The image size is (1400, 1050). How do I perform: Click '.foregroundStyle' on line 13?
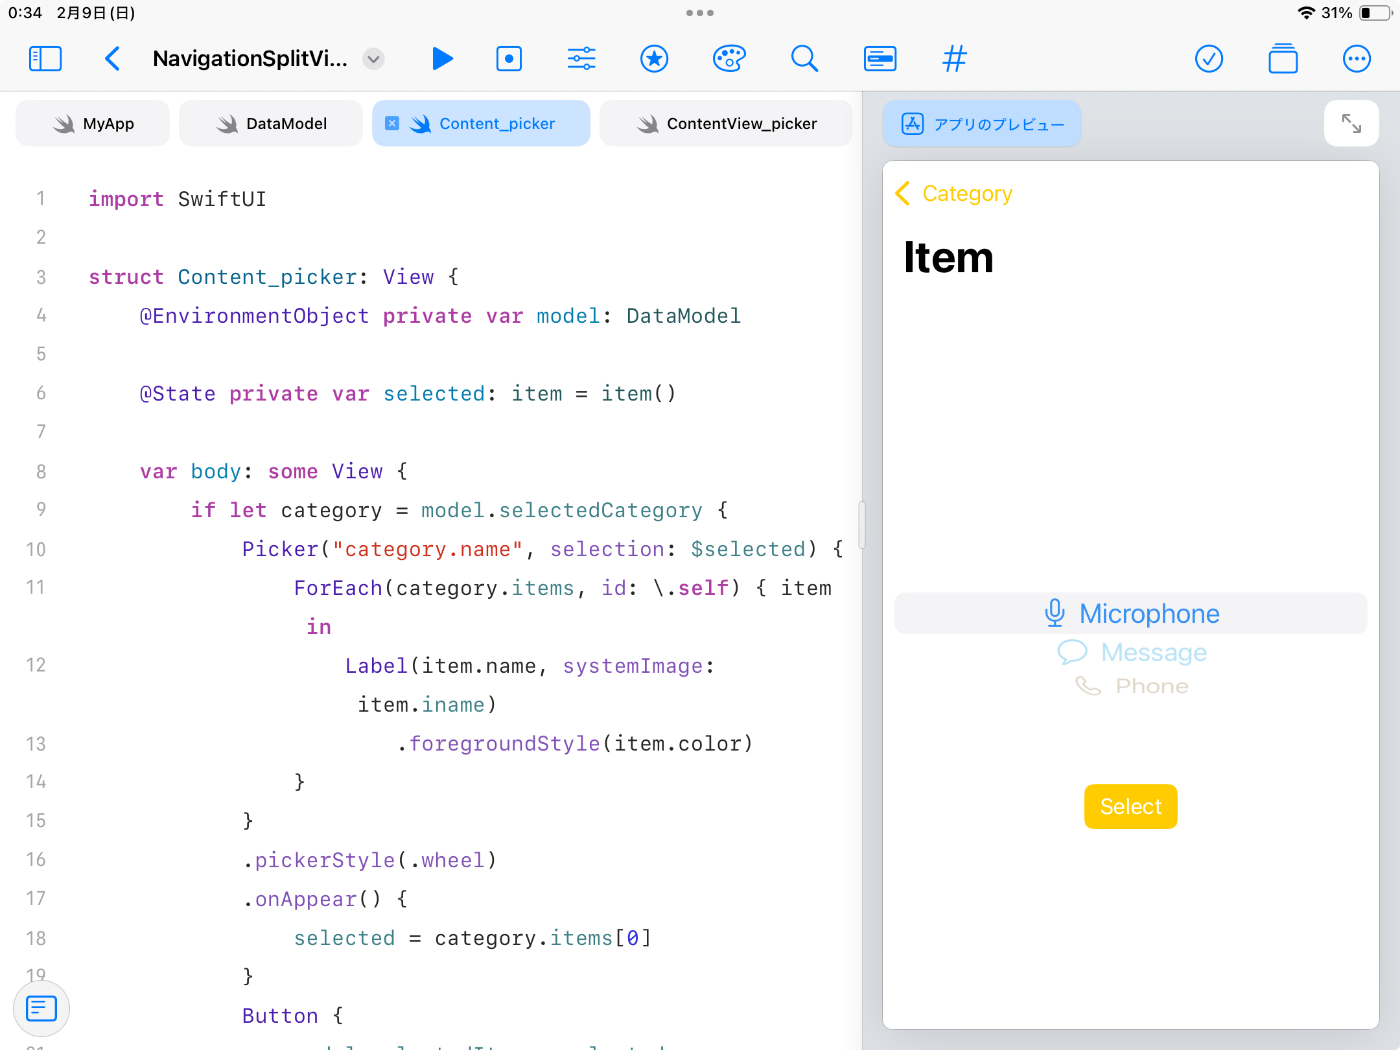tap(498, 744)
